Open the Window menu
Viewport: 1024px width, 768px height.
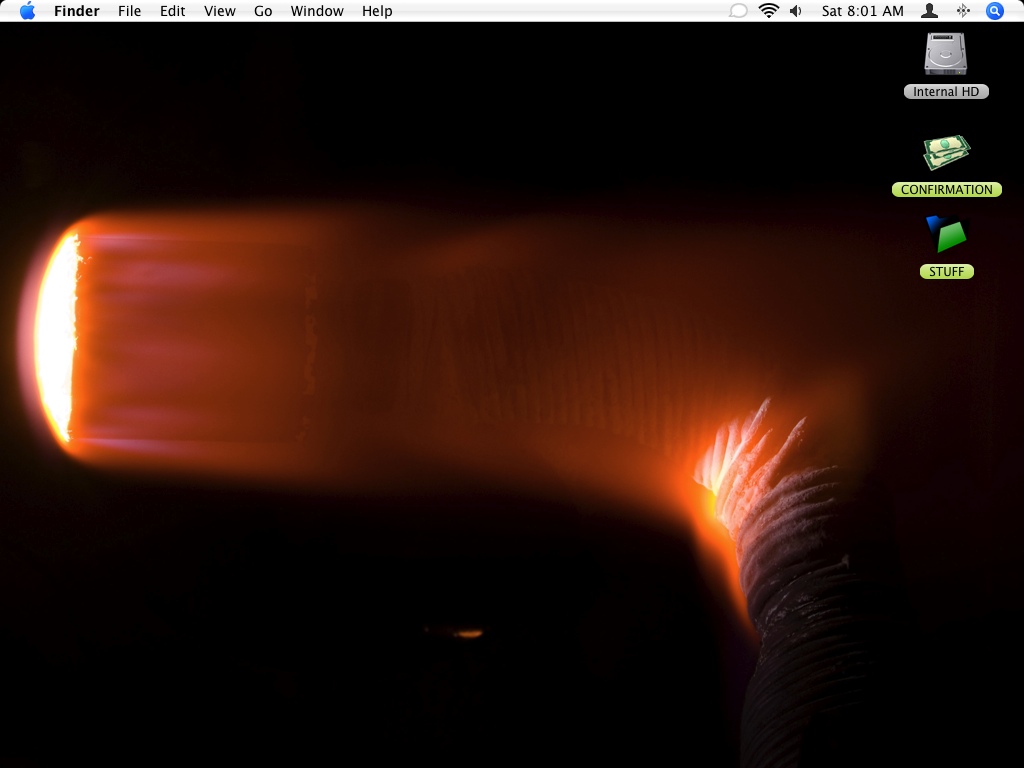(317, 11)
